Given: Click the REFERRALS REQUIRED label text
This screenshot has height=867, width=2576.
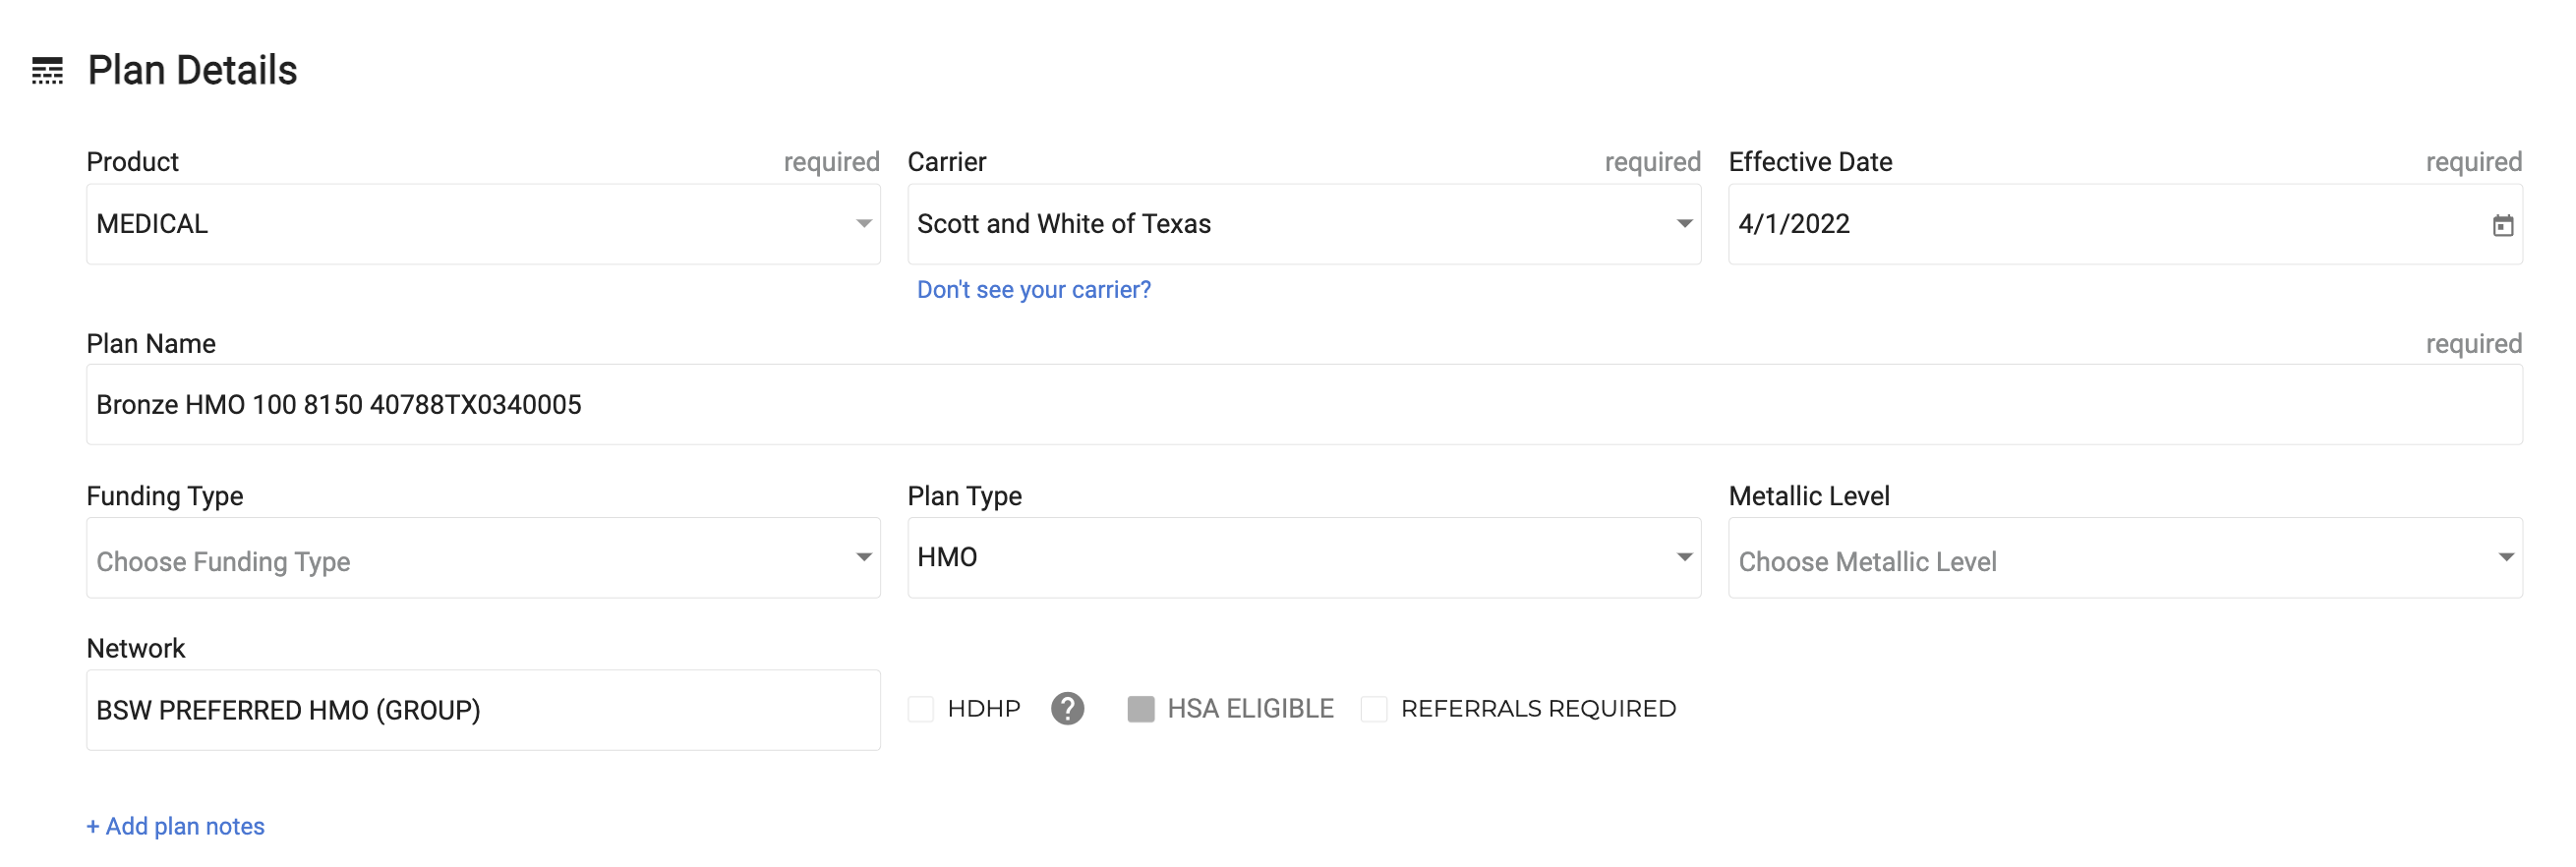Looking at the screenshot, I should click(x=1538, y=709).
